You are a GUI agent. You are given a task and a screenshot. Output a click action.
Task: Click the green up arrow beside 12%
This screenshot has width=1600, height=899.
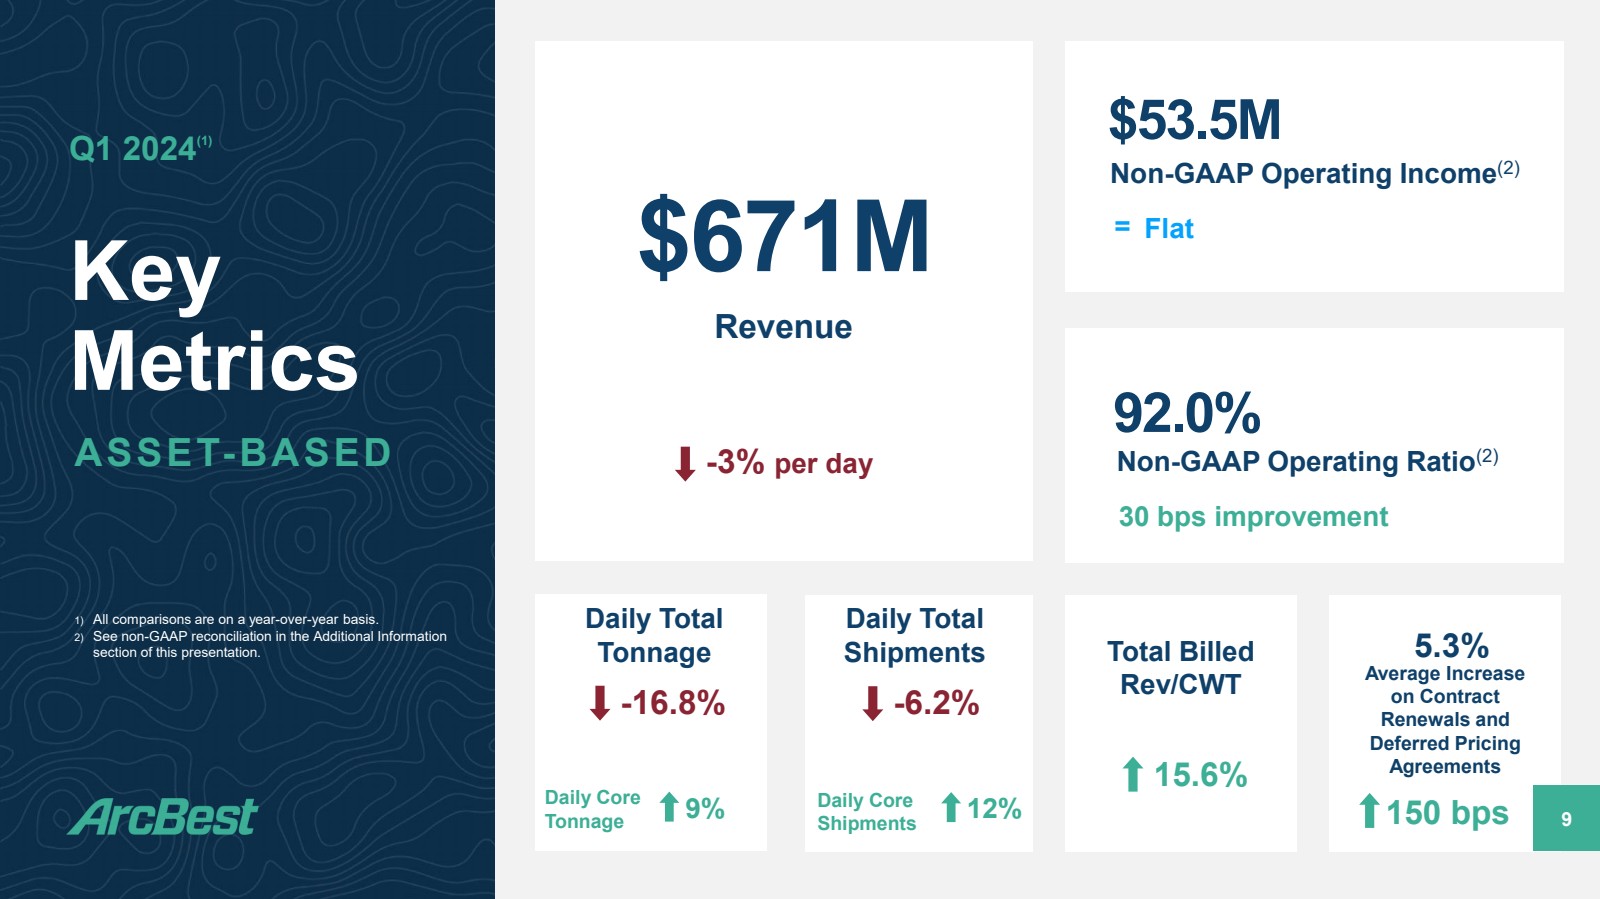pos(951,807)
